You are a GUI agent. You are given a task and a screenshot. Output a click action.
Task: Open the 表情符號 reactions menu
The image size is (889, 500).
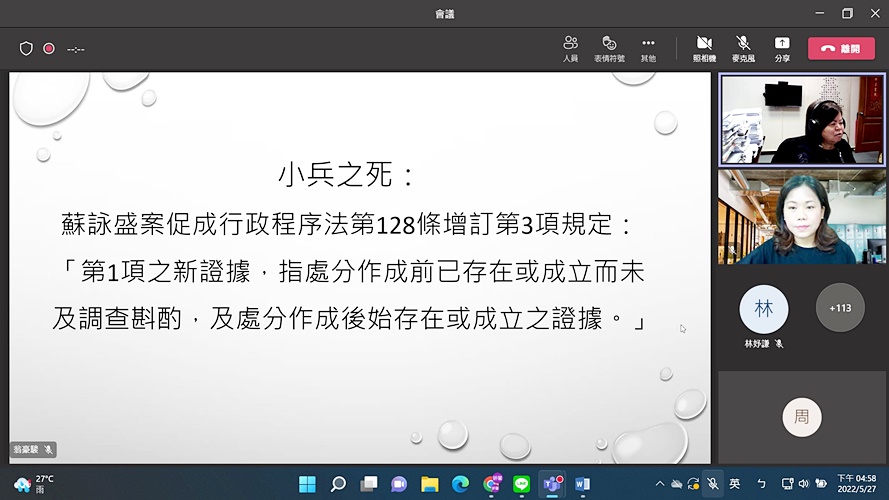coord(608,48)
